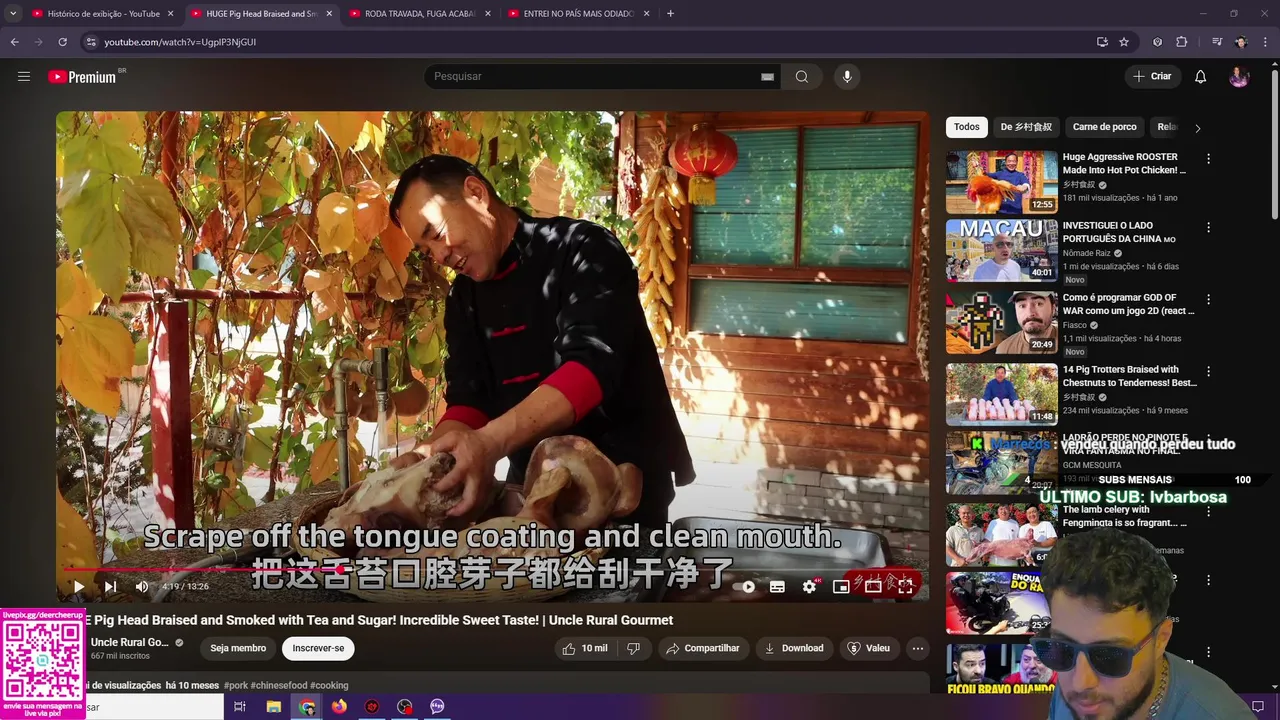This screenshot has height=720, width=1280.
Task: Open options for Como é programar GOD OF WAR
Action: click(1208, 299)
